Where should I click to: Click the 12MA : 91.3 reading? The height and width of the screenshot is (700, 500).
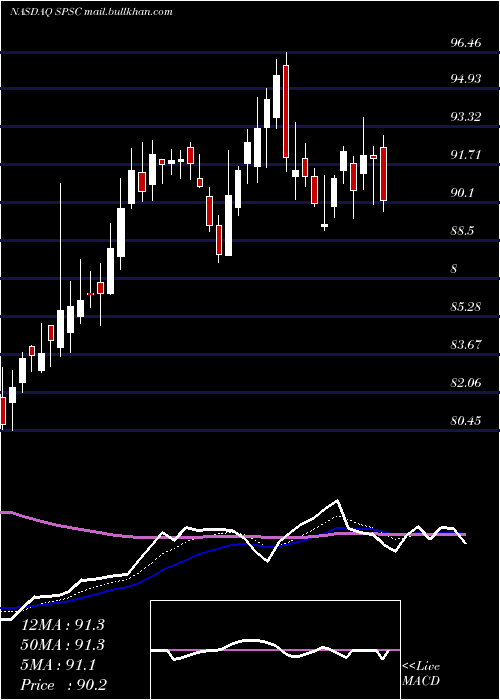point(63,625)
